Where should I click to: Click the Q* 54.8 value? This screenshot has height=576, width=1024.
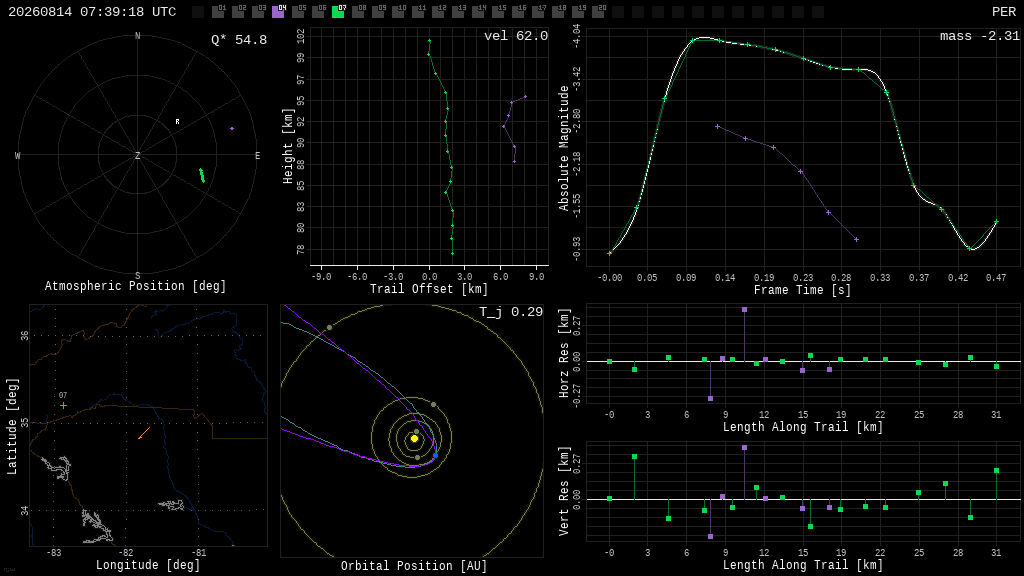pyautogui.click(x=239, y=40)
